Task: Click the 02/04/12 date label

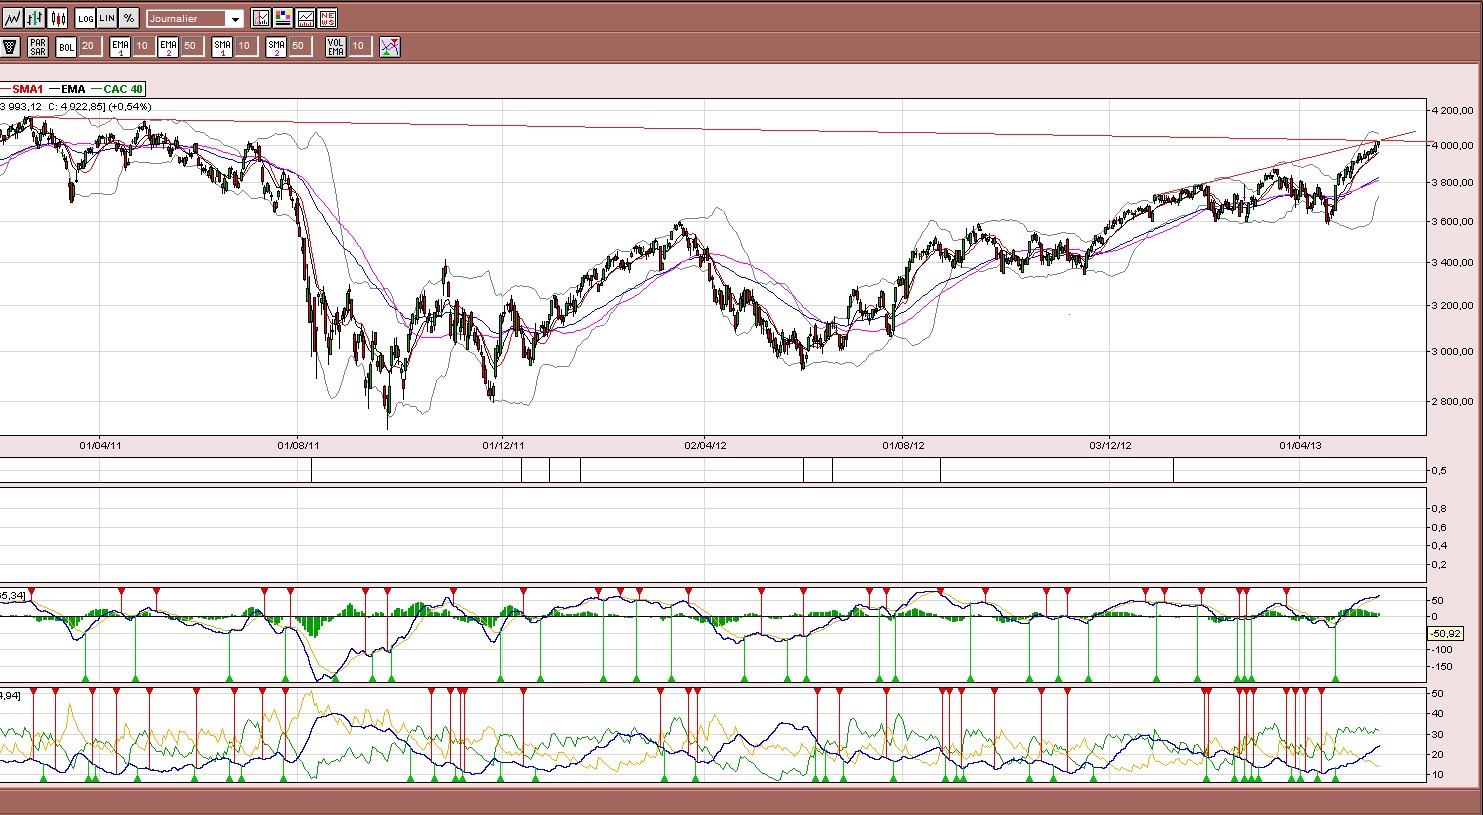Action: [705, 446]
